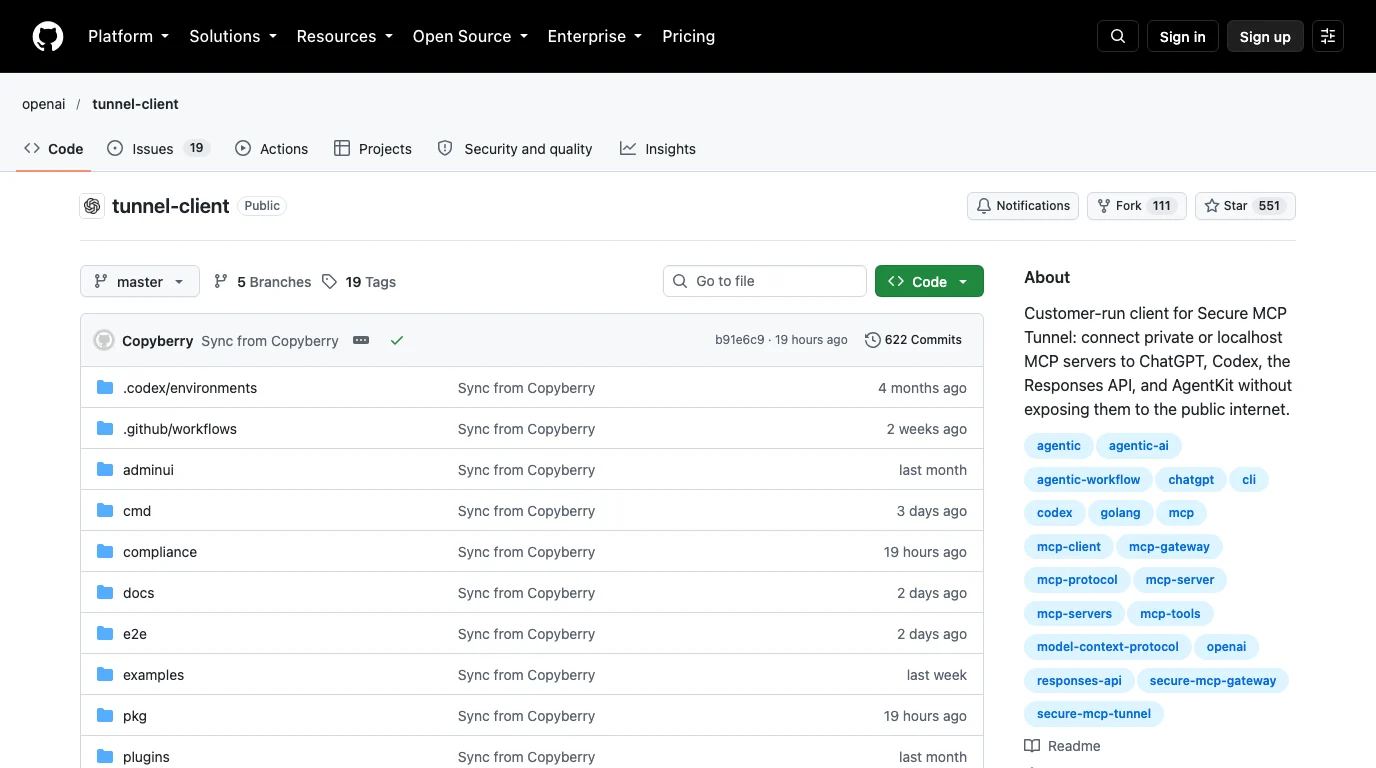The image size is (1376, 768).
Task: Expand the Solutions menu
Action: (233, 36)
